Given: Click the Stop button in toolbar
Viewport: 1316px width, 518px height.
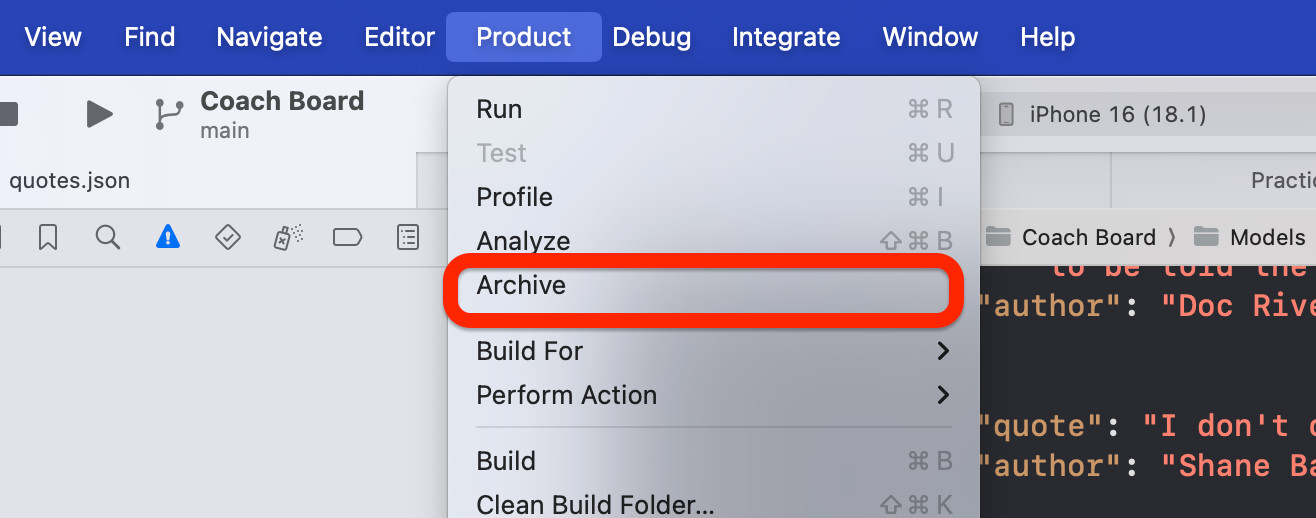Looking at the screenshot, I should point(8,114).
